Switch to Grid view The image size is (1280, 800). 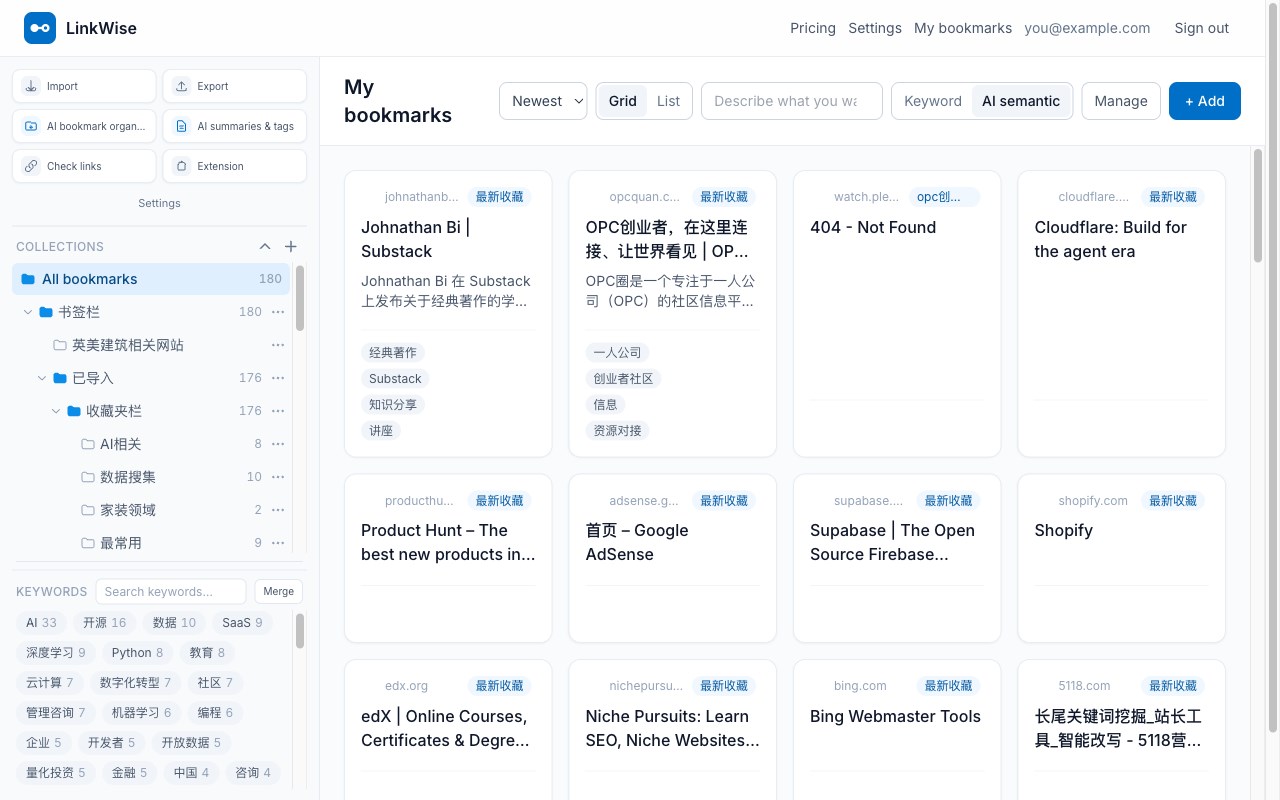[x=622, y=101]
